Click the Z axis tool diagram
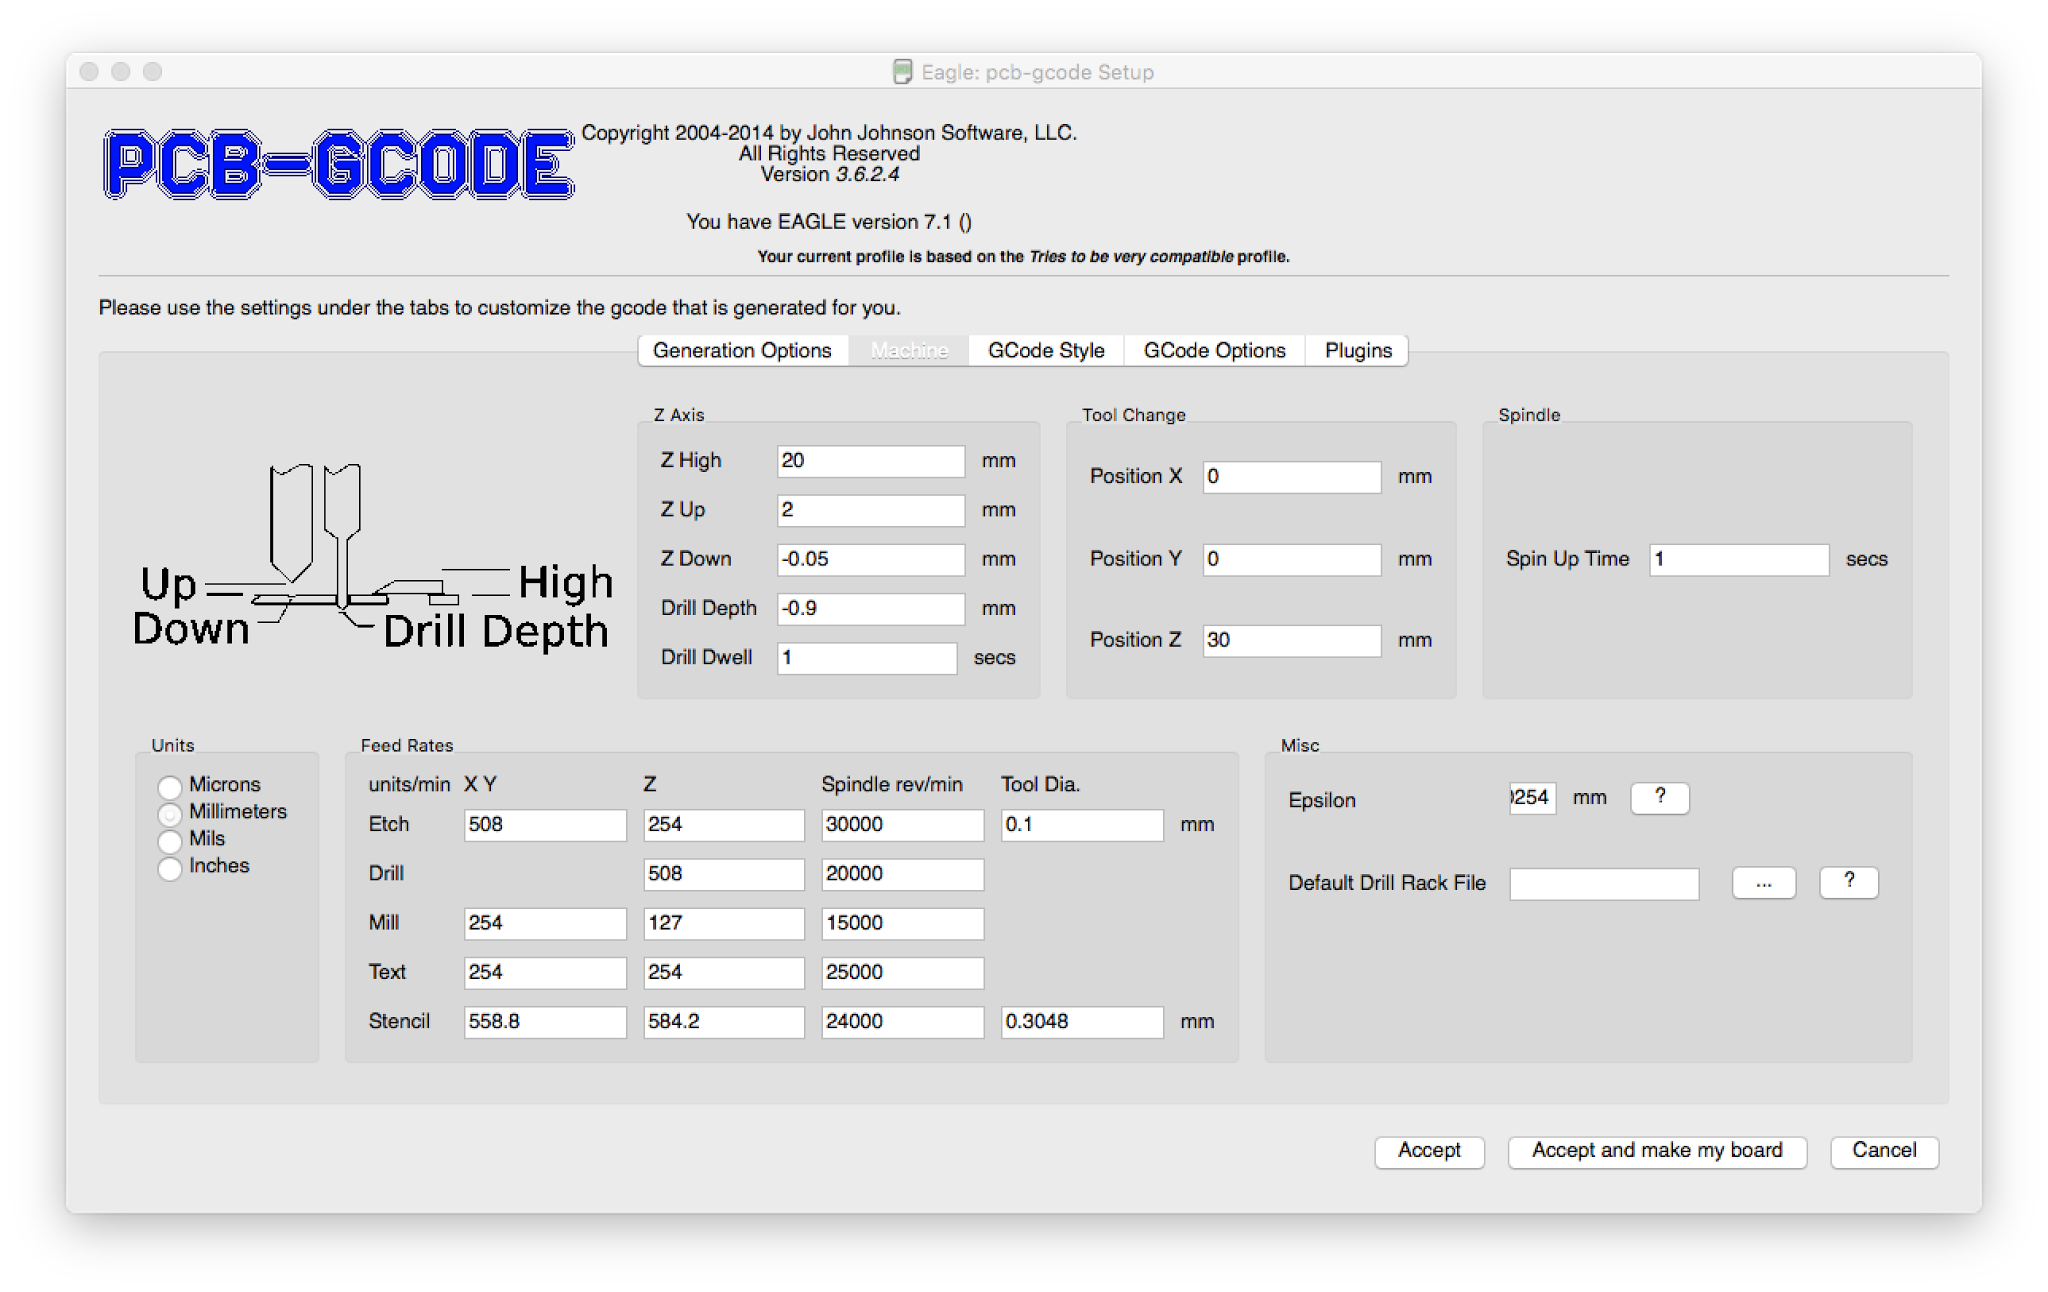 372,557
